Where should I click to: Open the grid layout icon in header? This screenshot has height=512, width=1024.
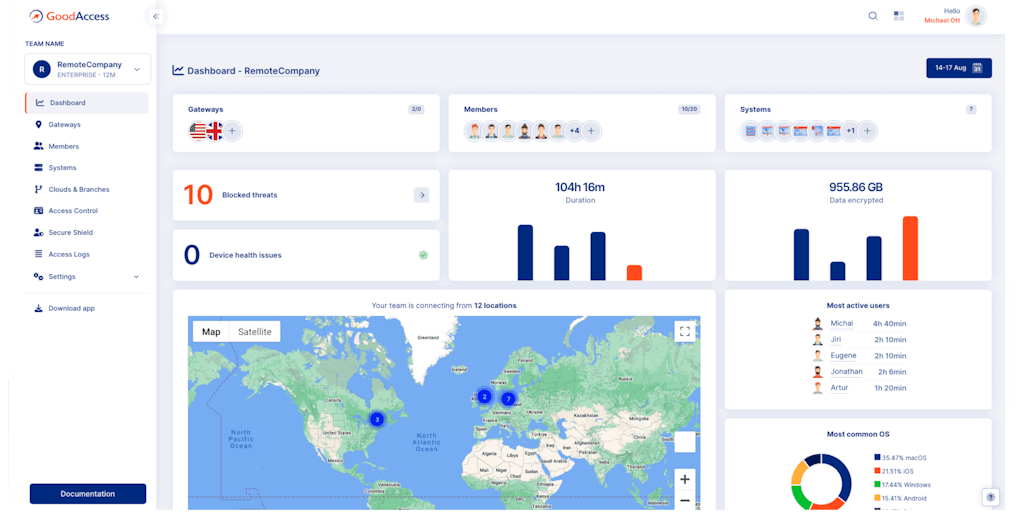(899, 16)
